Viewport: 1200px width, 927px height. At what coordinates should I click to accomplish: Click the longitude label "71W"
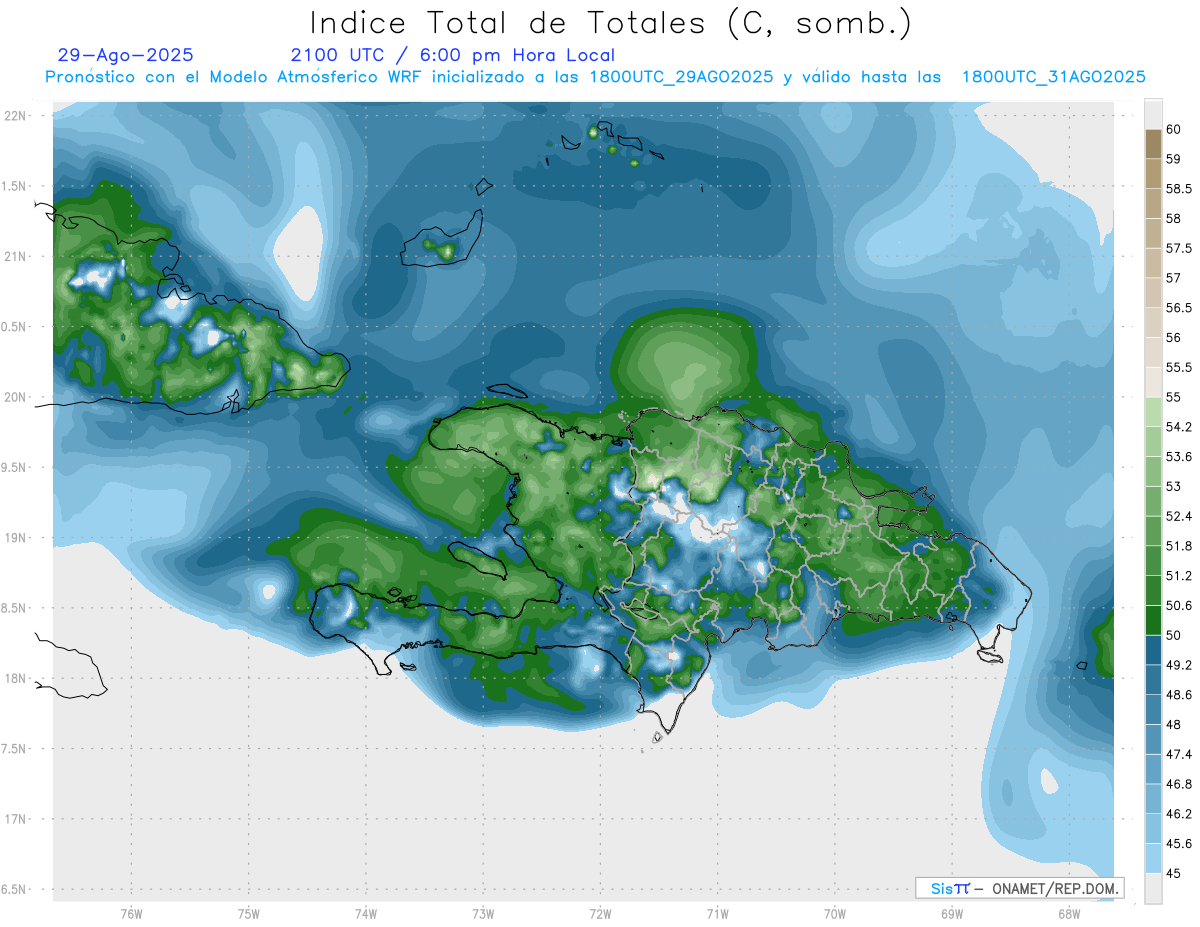coord(717,913)
